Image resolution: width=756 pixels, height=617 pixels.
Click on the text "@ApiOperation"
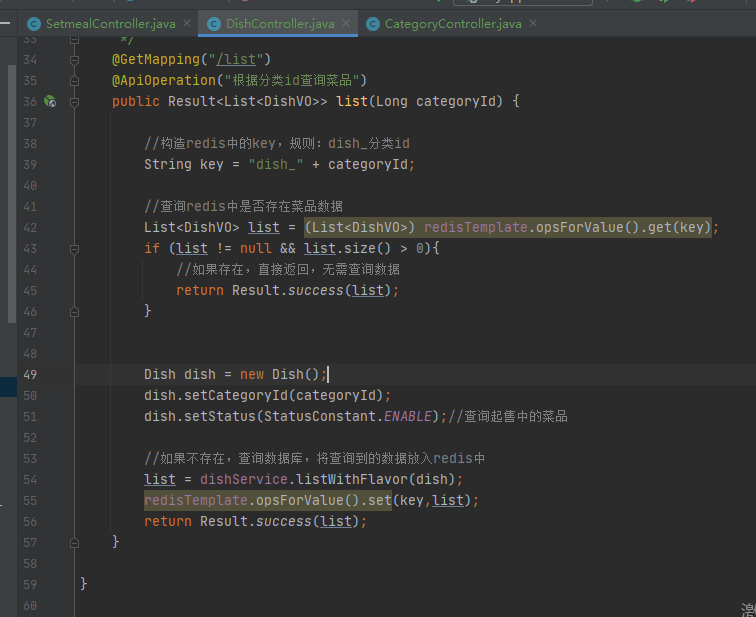click(x=163, y=80)
